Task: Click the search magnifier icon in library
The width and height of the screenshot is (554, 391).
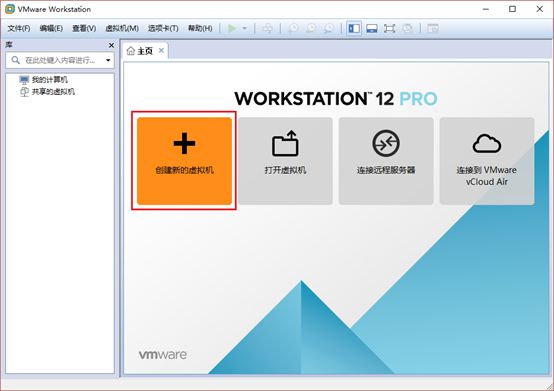Action: (x=15, y=60)
